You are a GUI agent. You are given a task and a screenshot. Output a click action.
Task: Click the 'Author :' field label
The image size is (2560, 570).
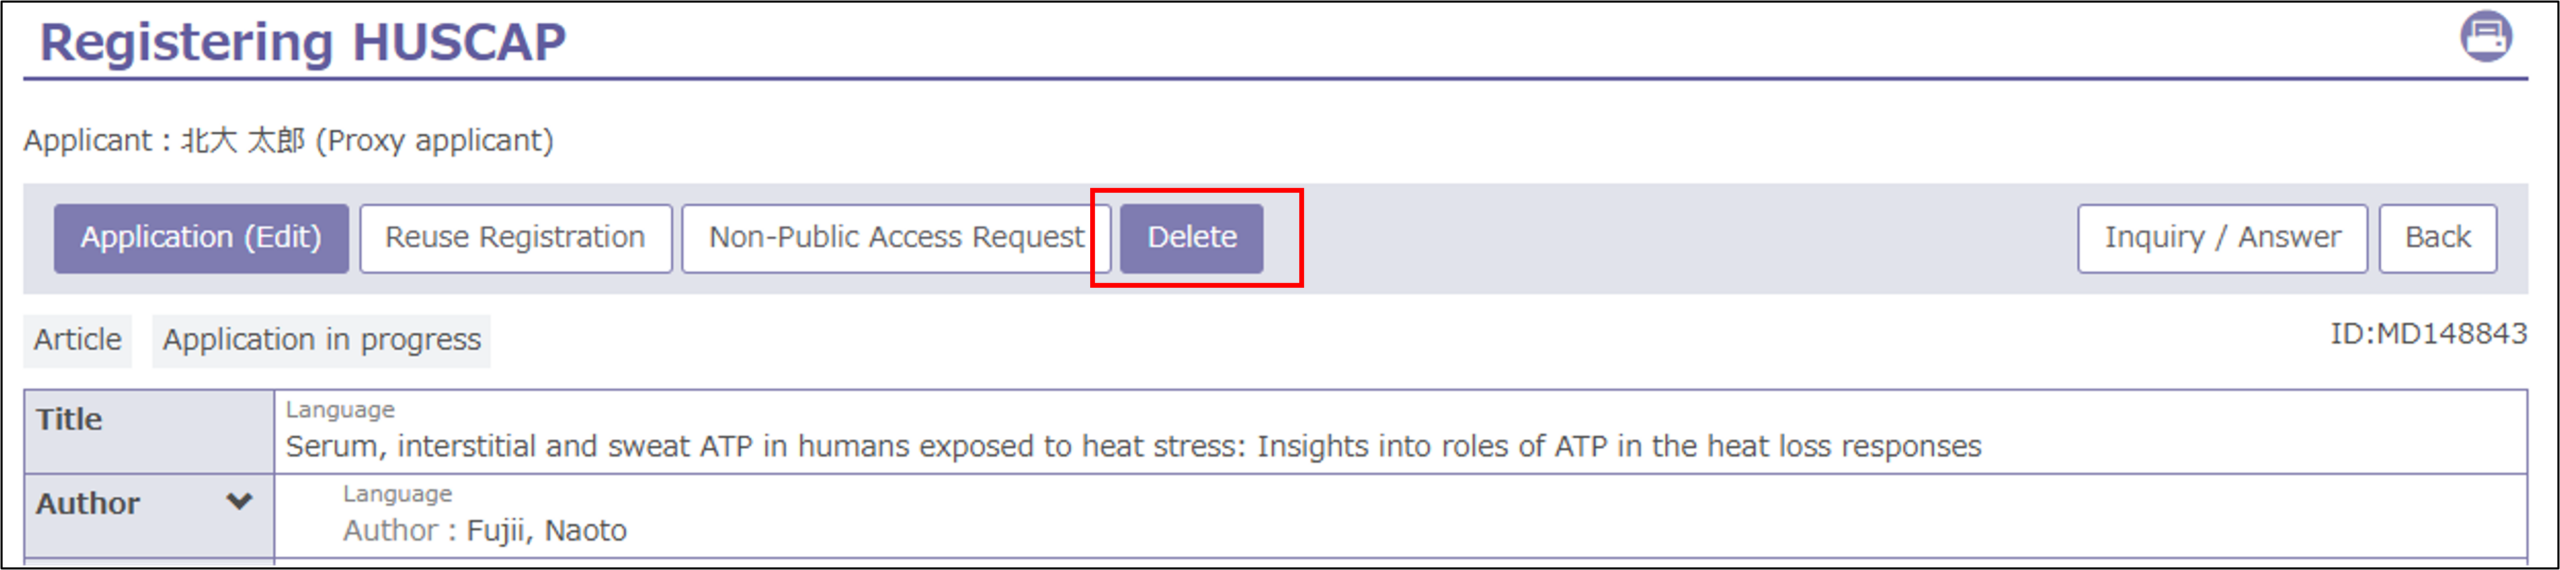[x=399, y=530]
